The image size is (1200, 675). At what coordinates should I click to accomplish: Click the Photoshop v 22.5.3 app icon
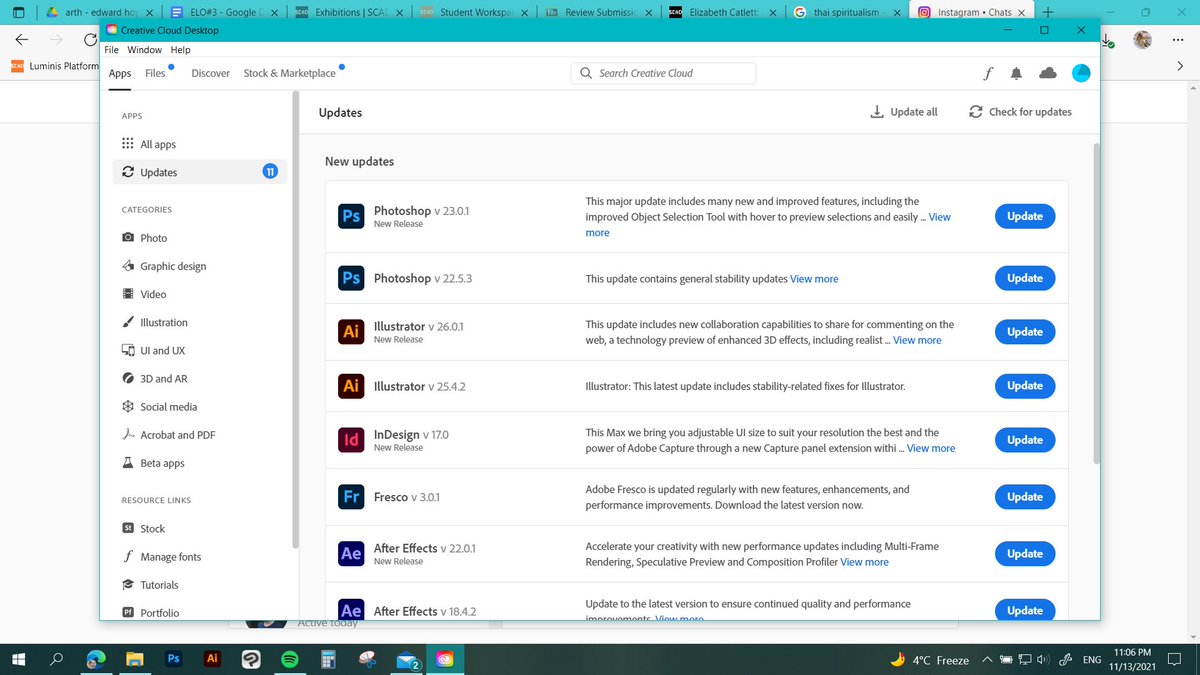(x=351, y=278)
